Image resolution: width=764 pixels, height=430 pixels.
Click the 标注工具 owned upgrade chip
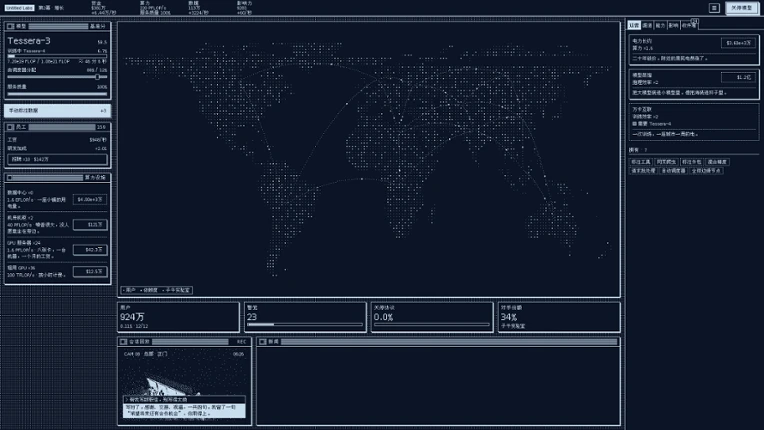(641, 162)
